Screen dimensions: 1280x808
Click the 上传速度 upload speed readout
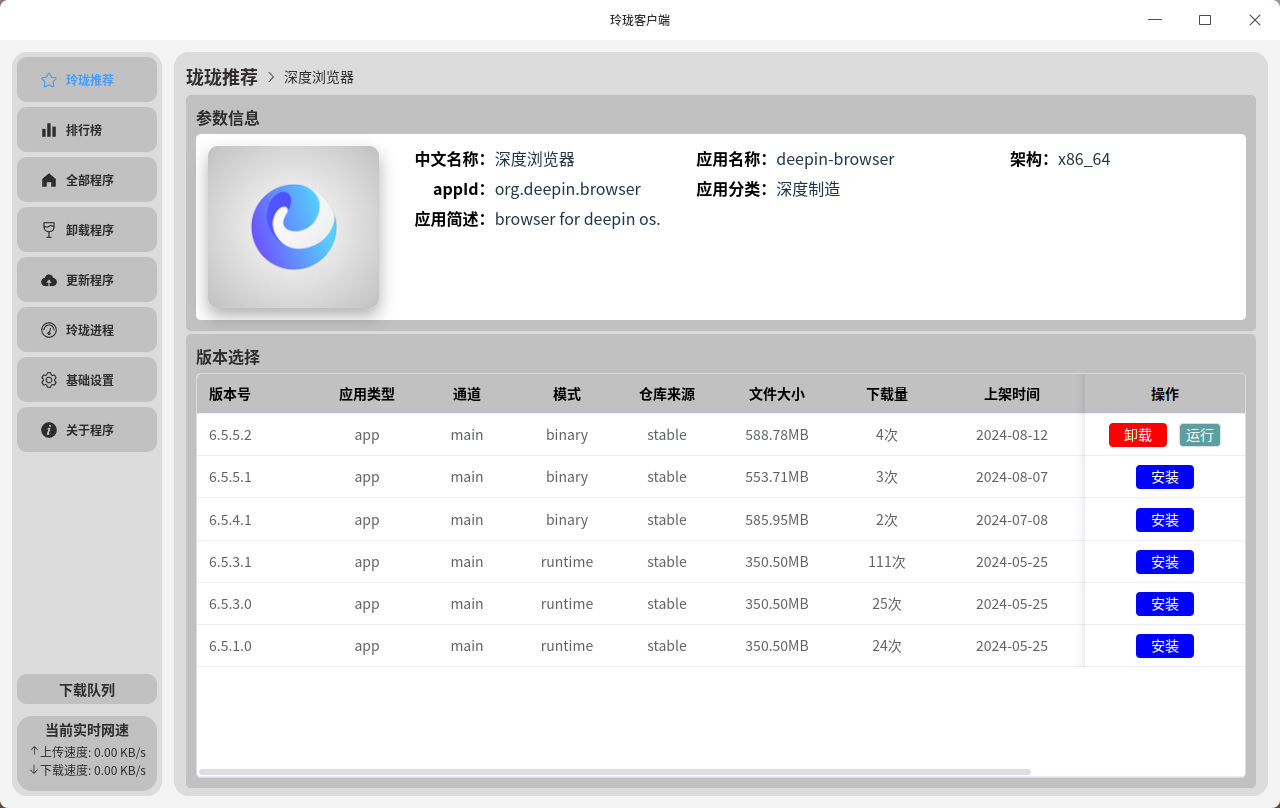pyautogui.click(x=87, y=752)
